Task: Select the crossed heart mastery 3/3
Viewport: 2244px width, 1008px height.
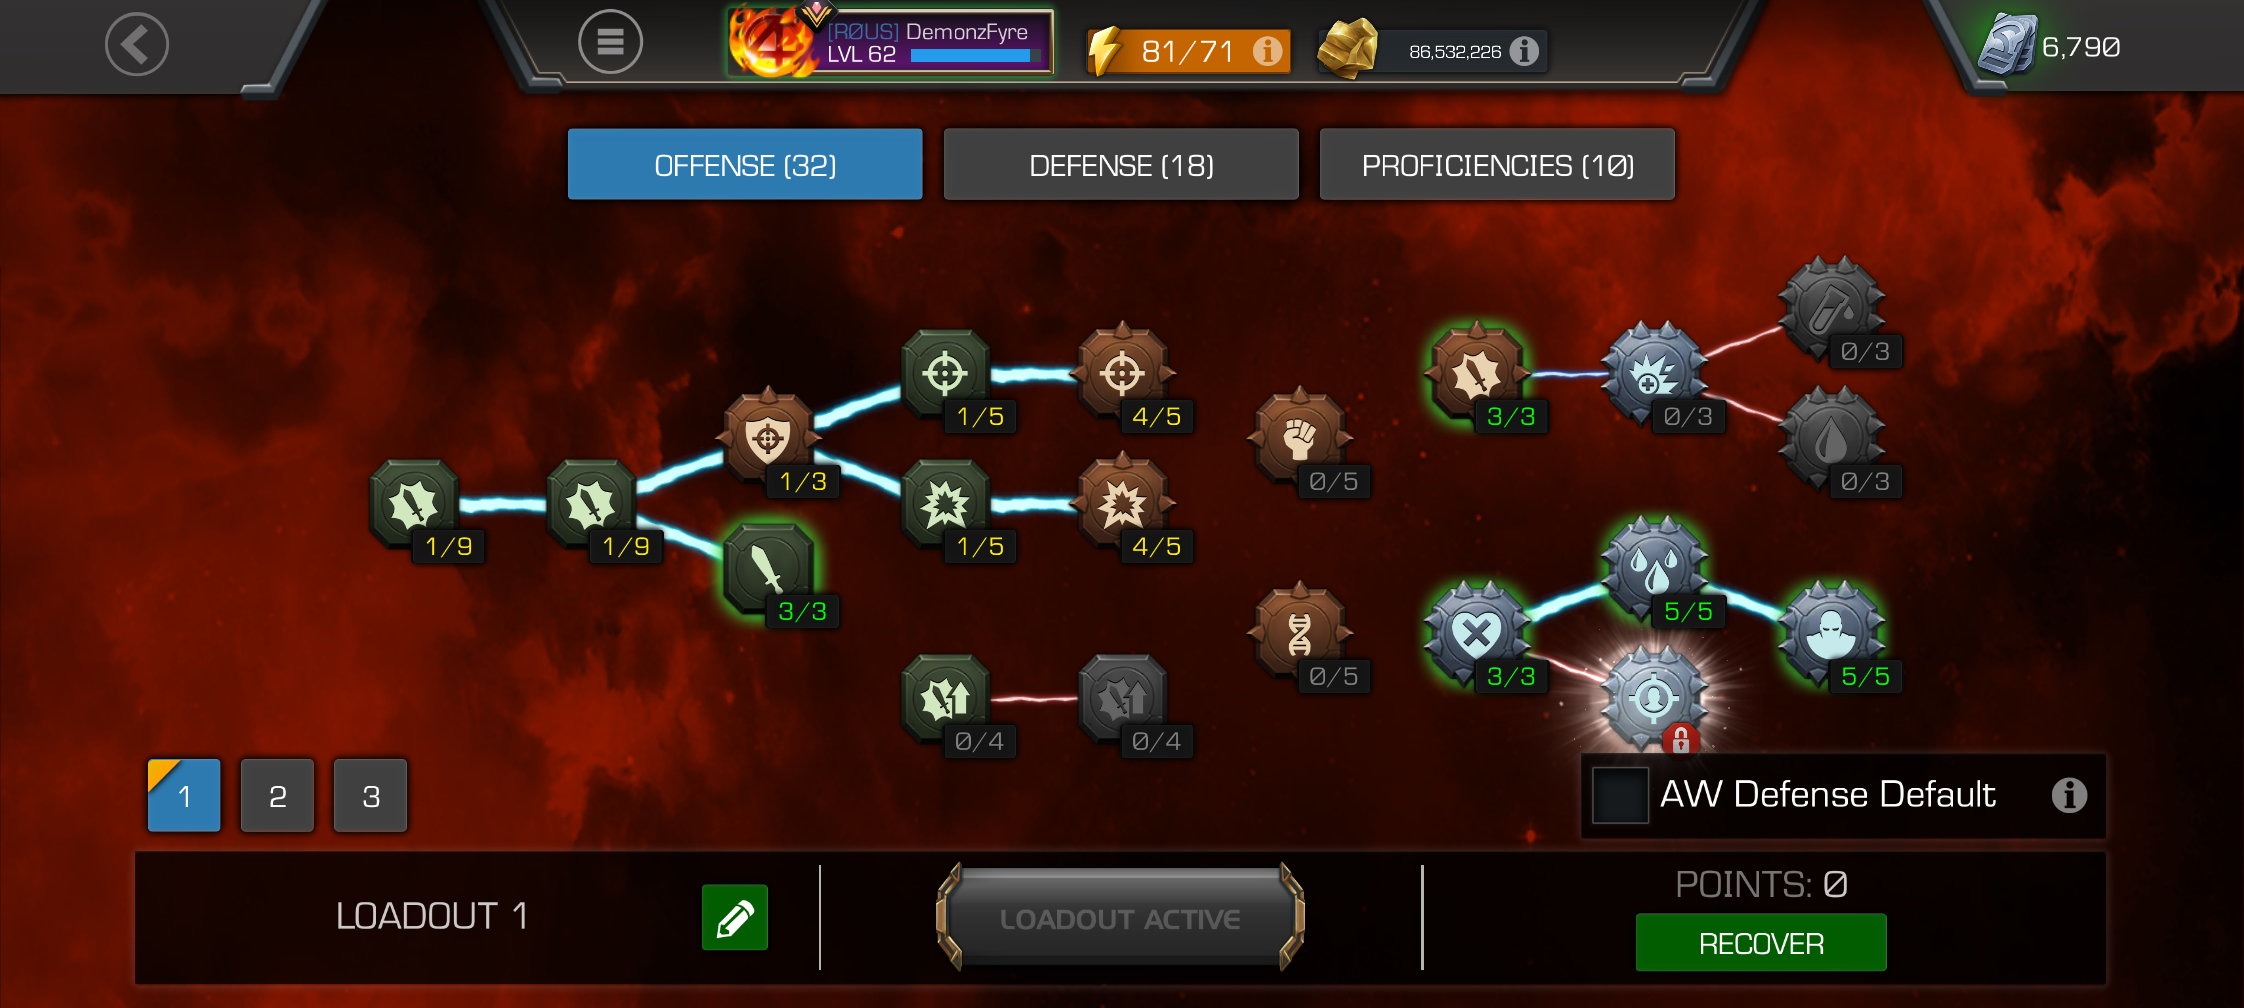Action: click(1477, 633)
